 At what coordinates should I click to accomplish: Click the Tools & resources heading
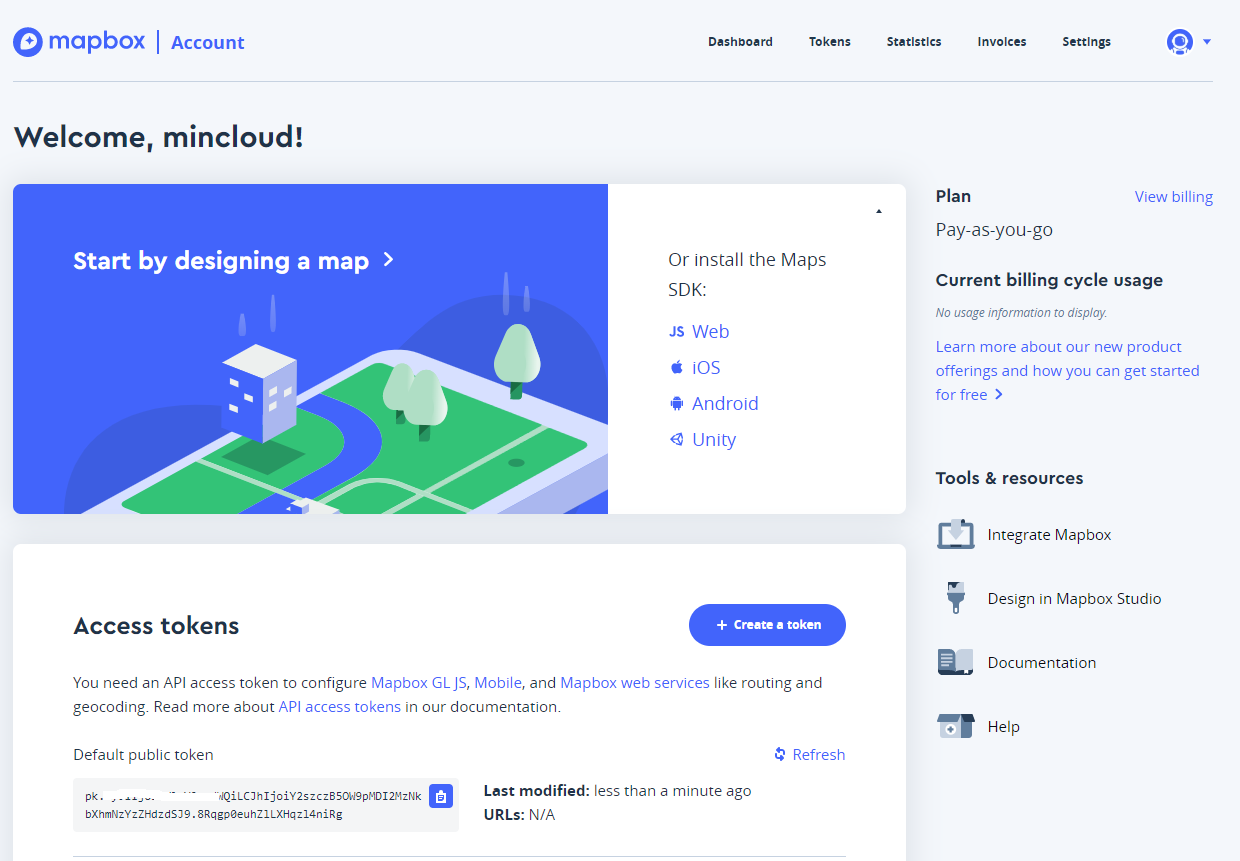pyautogui.click(x=1009, y=478)
